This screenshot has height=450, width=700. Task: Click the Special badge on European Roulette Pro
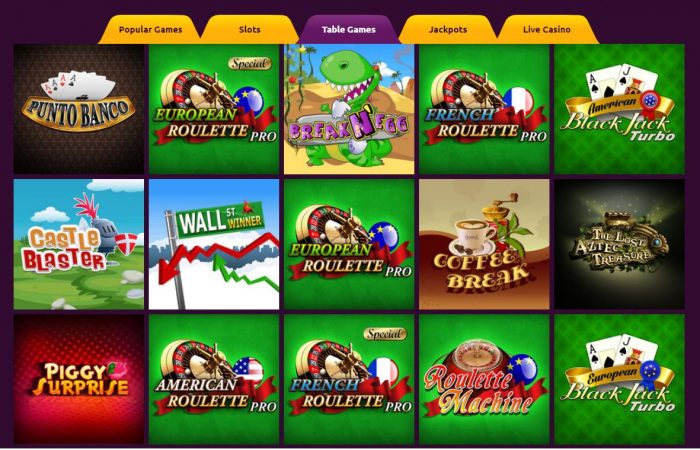[x=250, y=63]
